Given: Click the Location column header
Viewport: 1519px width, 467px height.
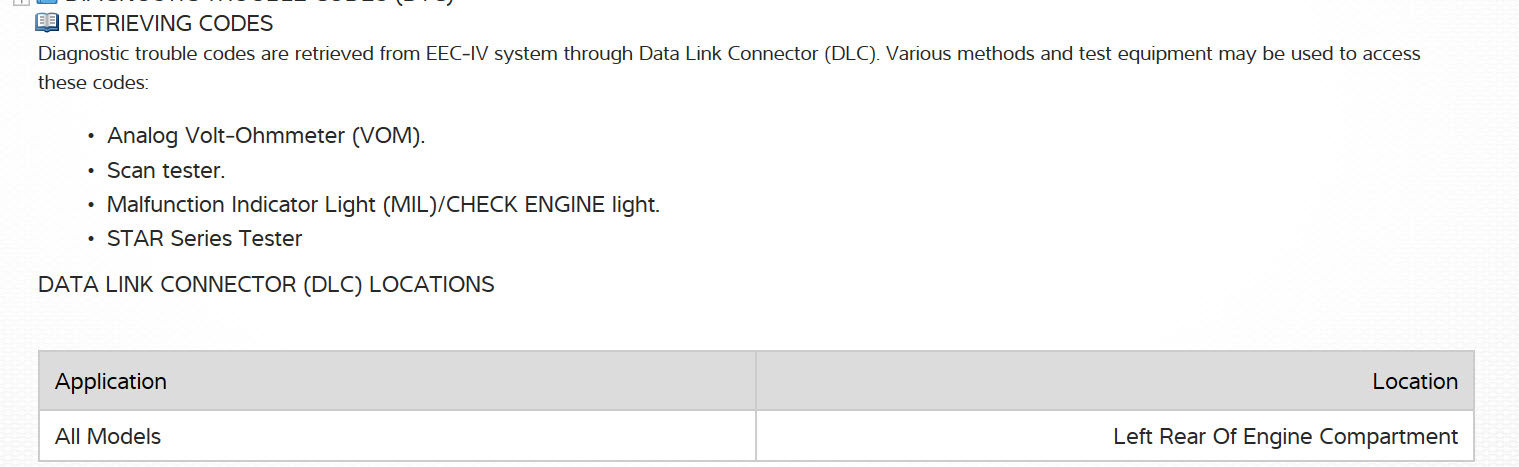Looking at the screenshot, I should [x=1414, y=382].
